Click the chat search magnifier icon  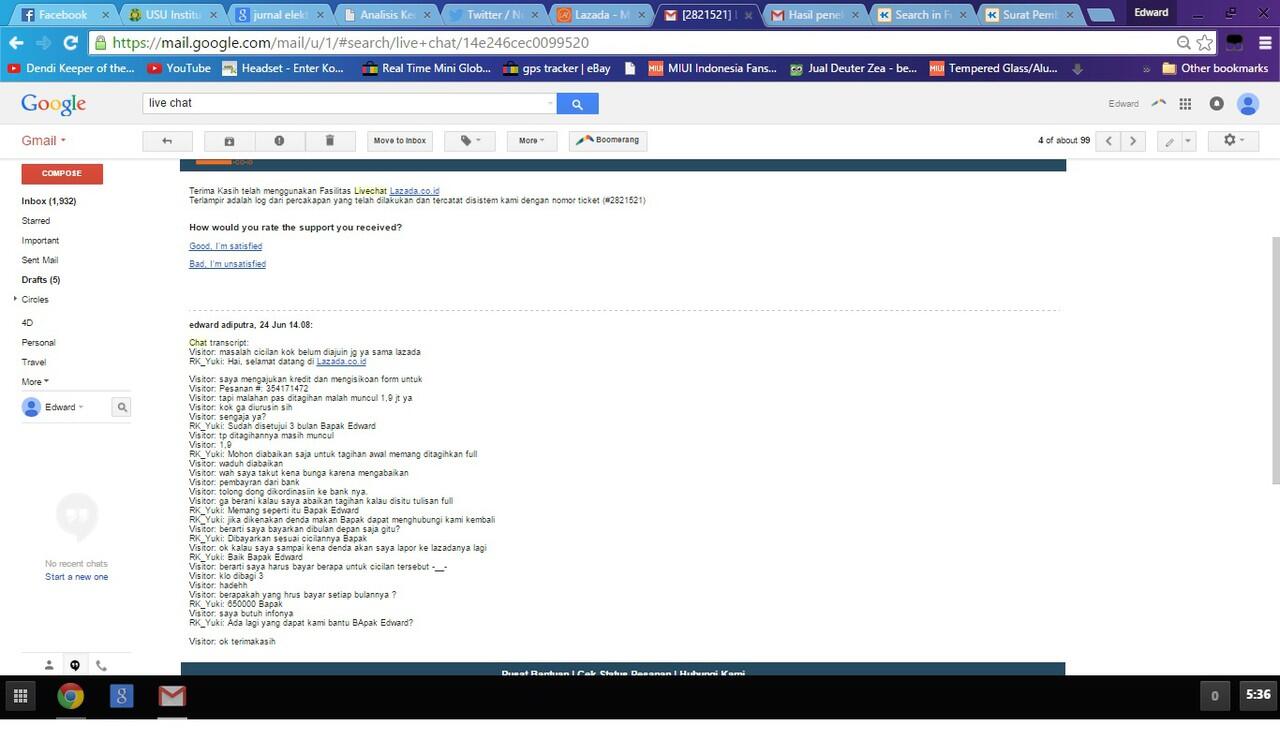pos(121,407)
